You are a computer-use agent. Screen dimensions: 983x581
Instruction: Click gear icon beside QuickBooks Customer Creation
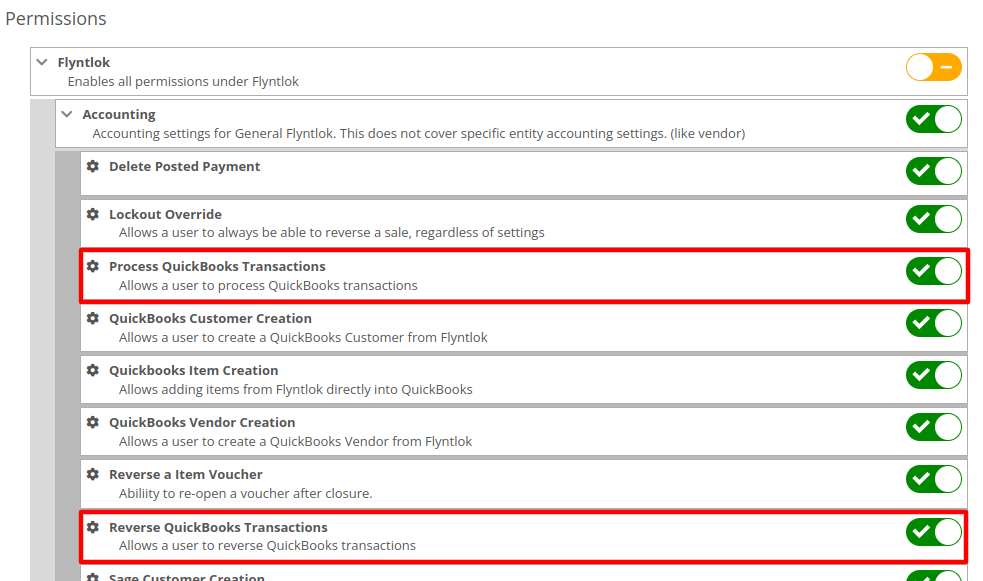(93, 318)
